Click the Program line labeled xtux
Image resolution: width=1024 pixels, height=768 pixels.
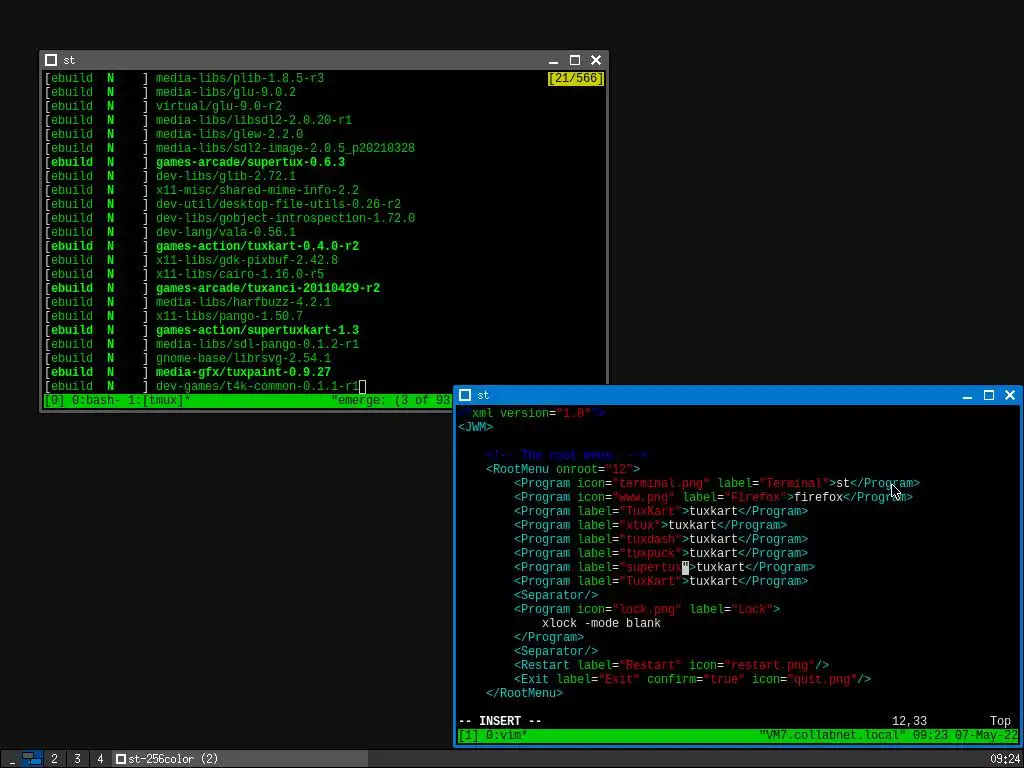click(x=650, y=525)
